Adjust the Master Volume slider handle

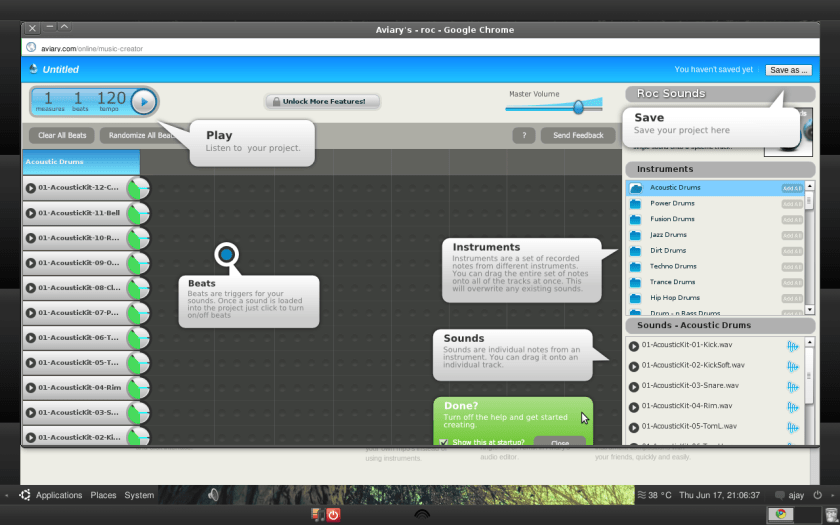coord(578,107)
